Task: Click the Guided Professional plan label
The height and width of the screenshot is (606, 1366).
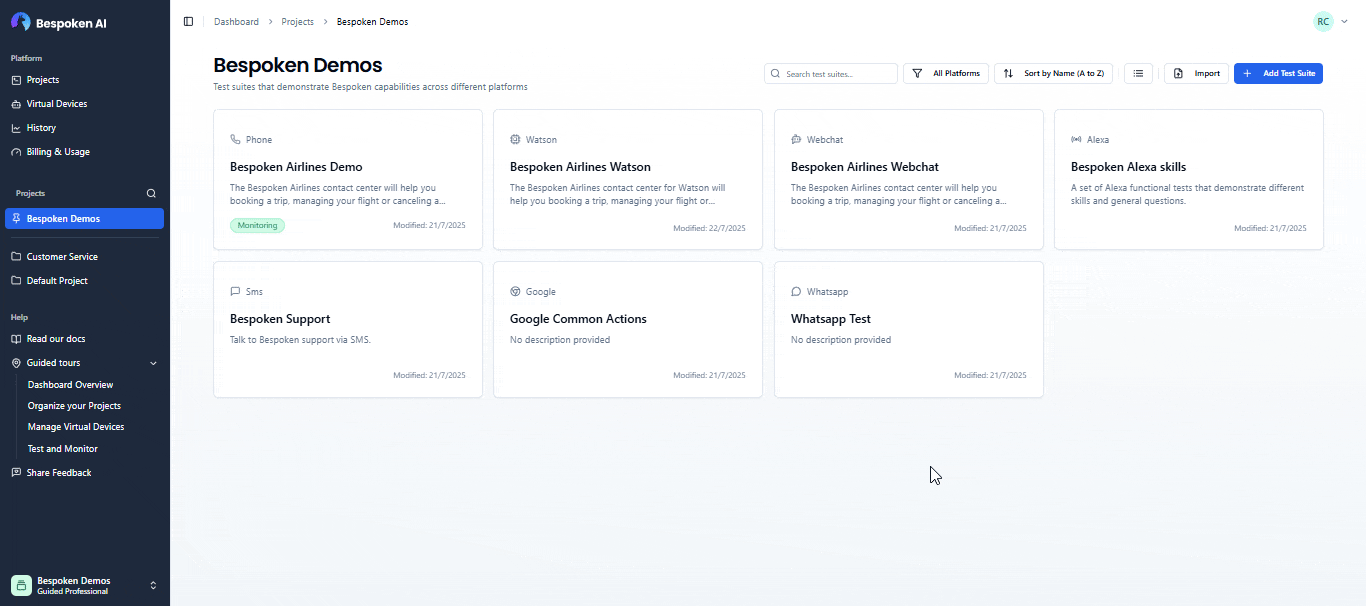Action: [x=73, y=592]
